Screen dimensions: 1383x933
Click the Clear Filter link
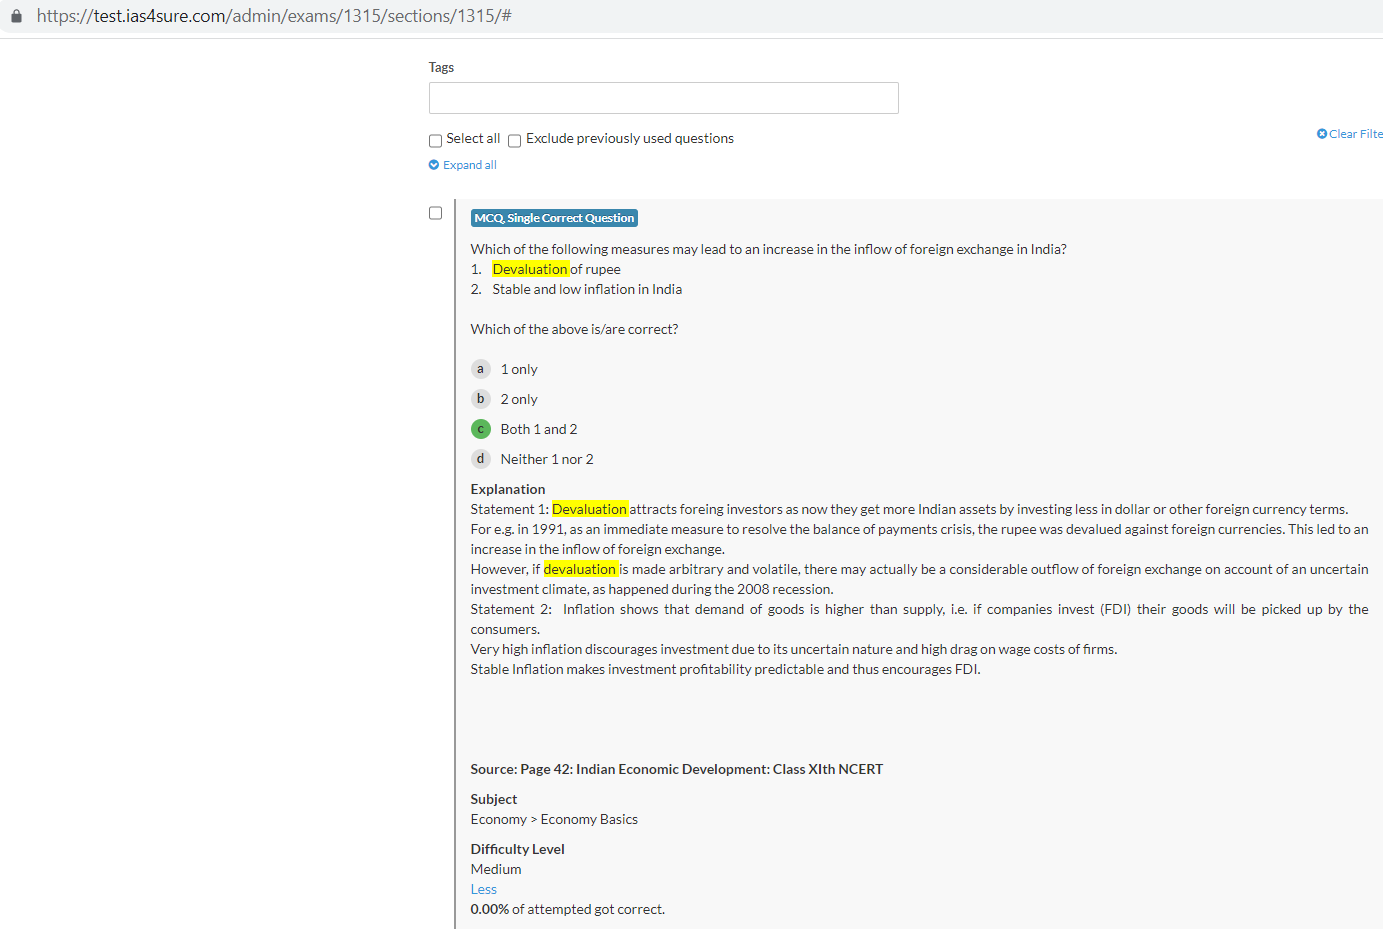[1355, 134]
